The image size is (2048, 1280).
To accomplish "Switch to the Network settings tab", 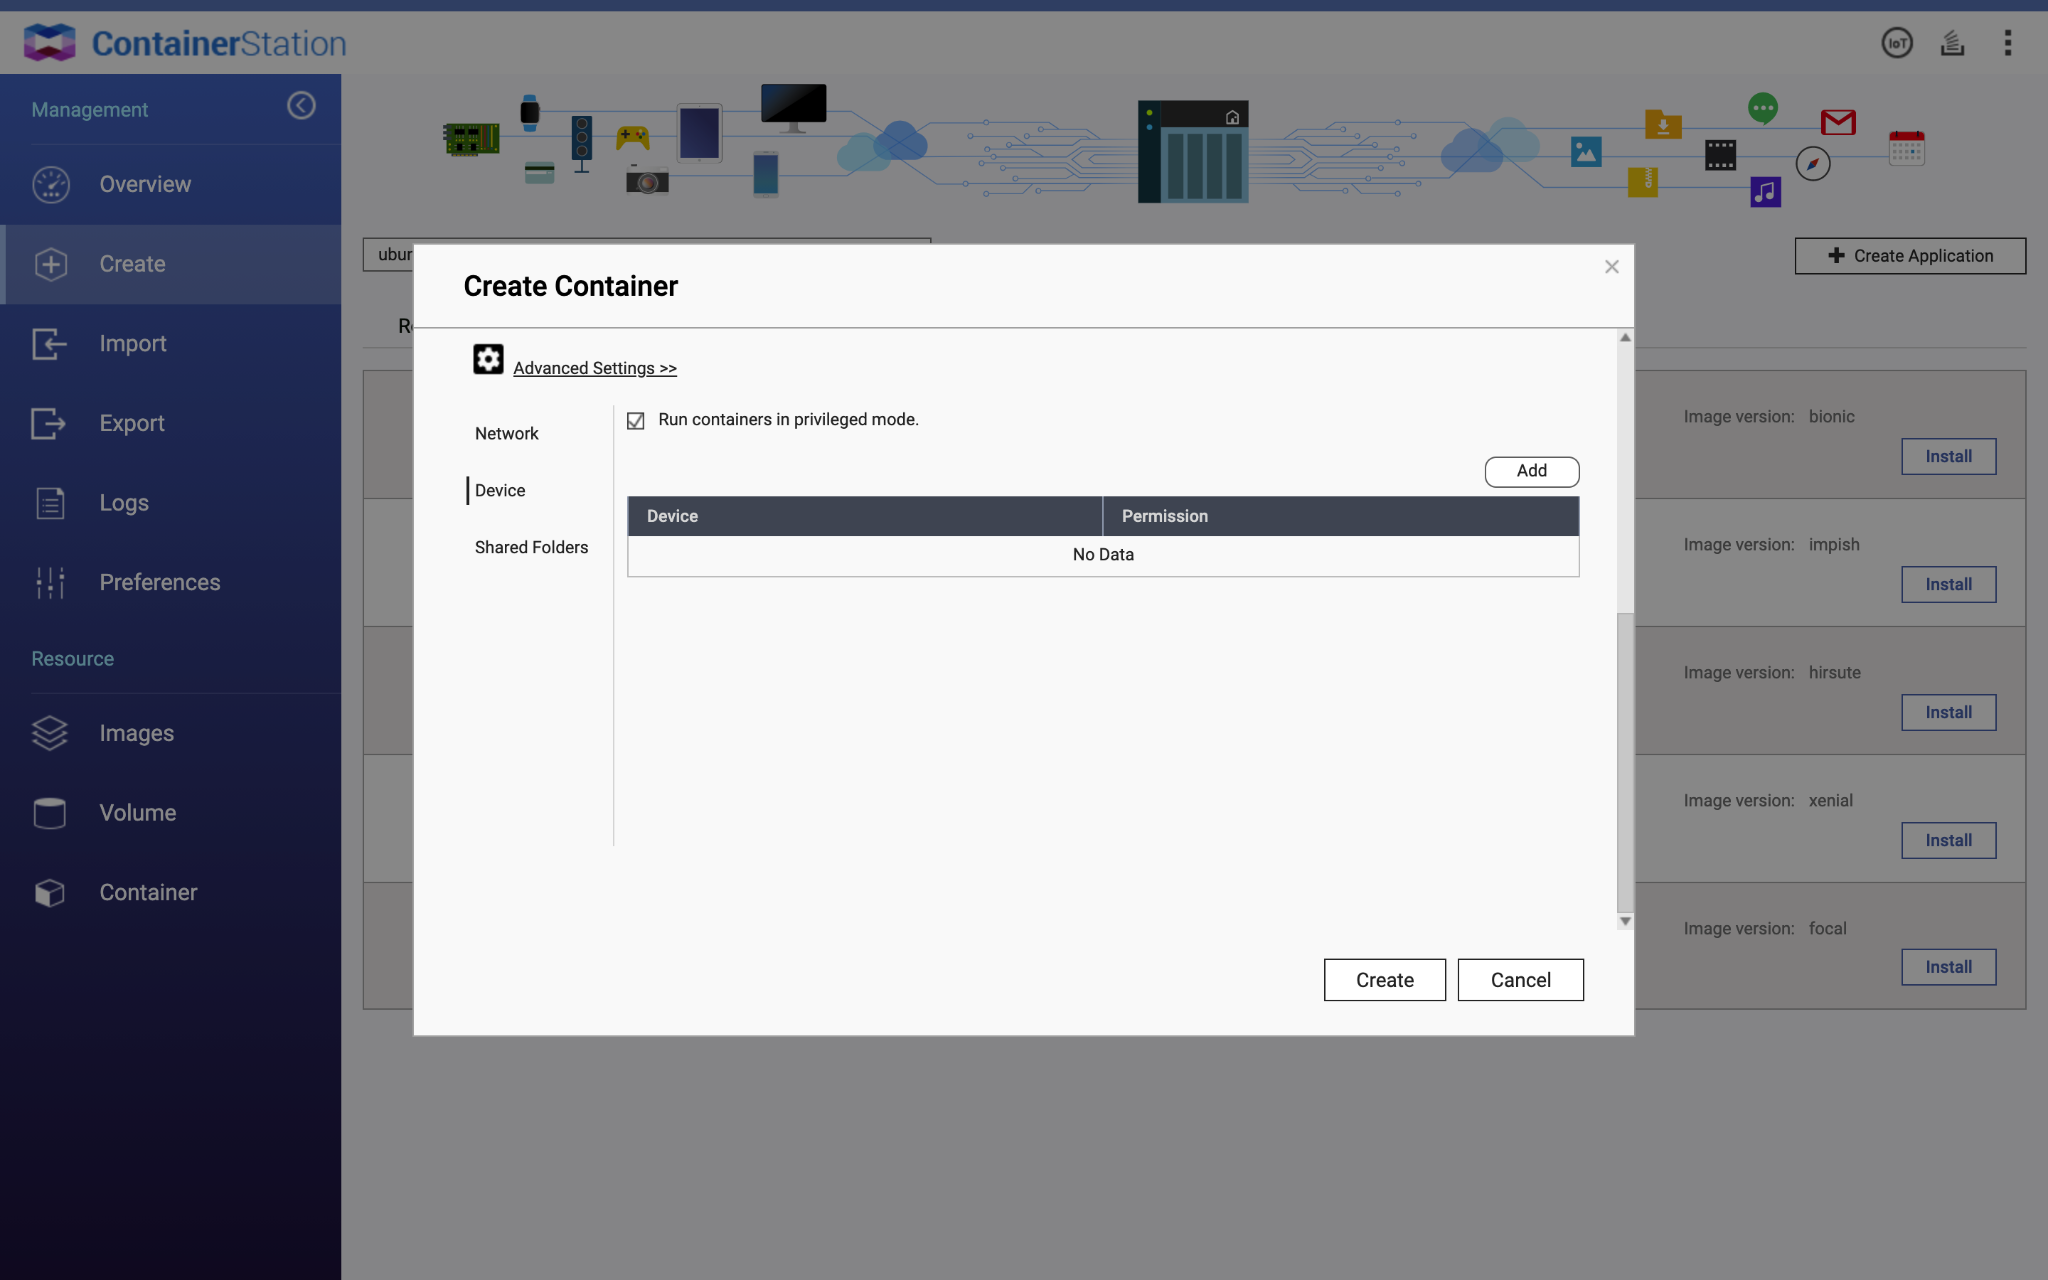I will (x=507, y=434).
